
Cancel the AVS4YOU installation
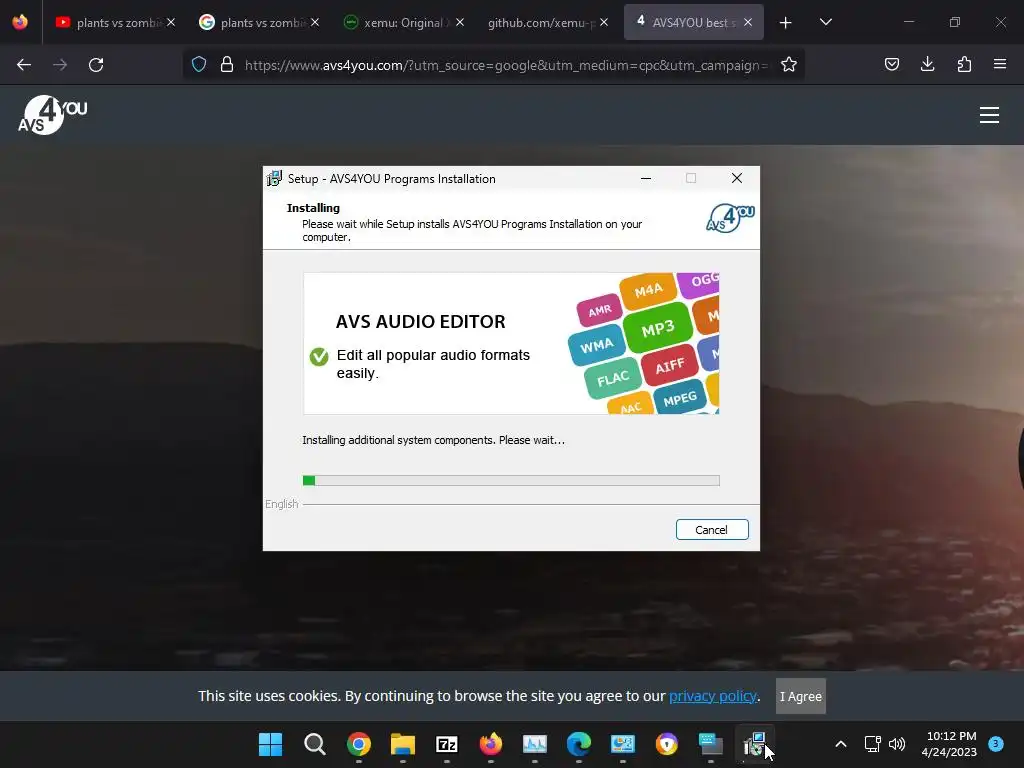[712, 530]
